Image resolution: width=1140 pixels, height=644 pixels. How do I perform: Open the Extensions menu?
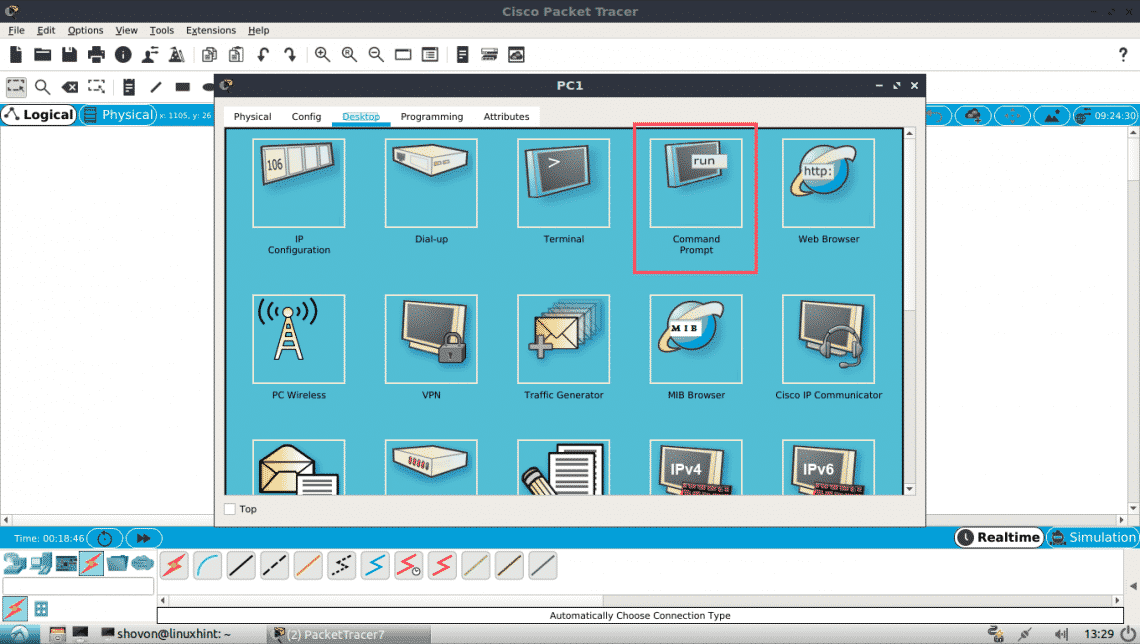[x=210, y=30]
